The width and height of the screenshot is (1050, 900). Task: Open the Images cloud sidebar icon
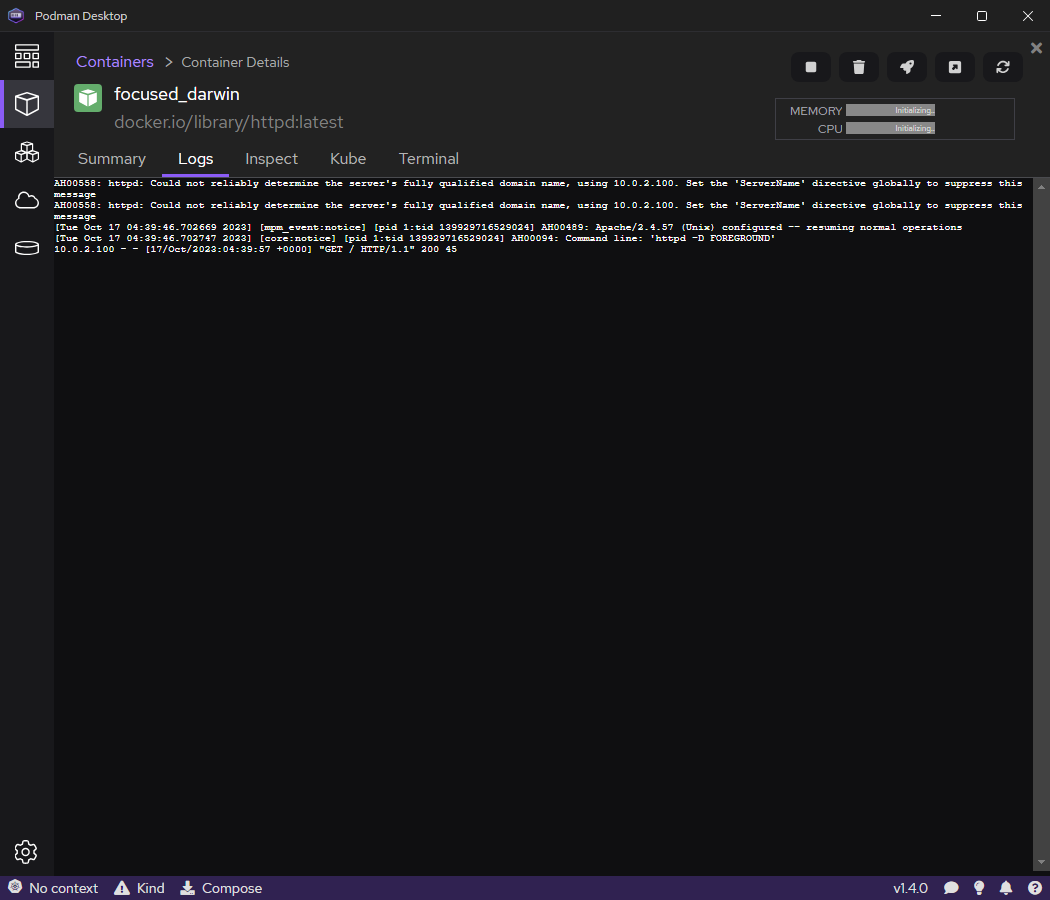[27, 200]
